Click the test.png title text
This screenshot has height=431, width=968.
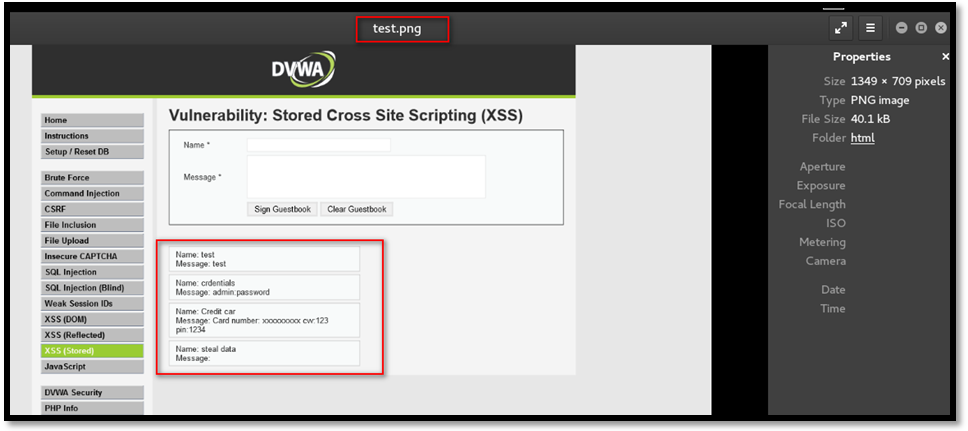point(397,28)
